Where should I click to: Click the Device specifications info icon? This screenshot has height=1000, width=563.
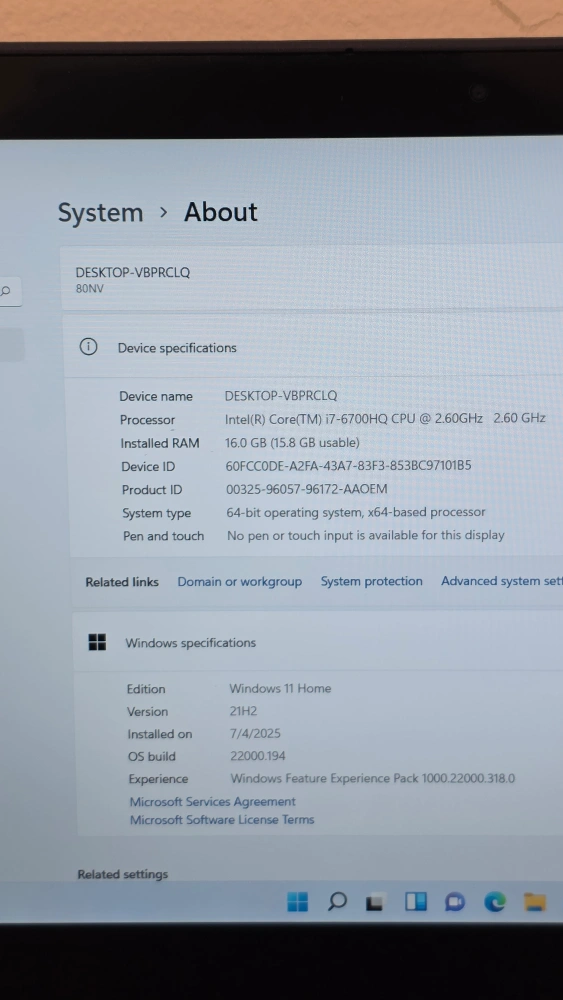tap(88, 347)
